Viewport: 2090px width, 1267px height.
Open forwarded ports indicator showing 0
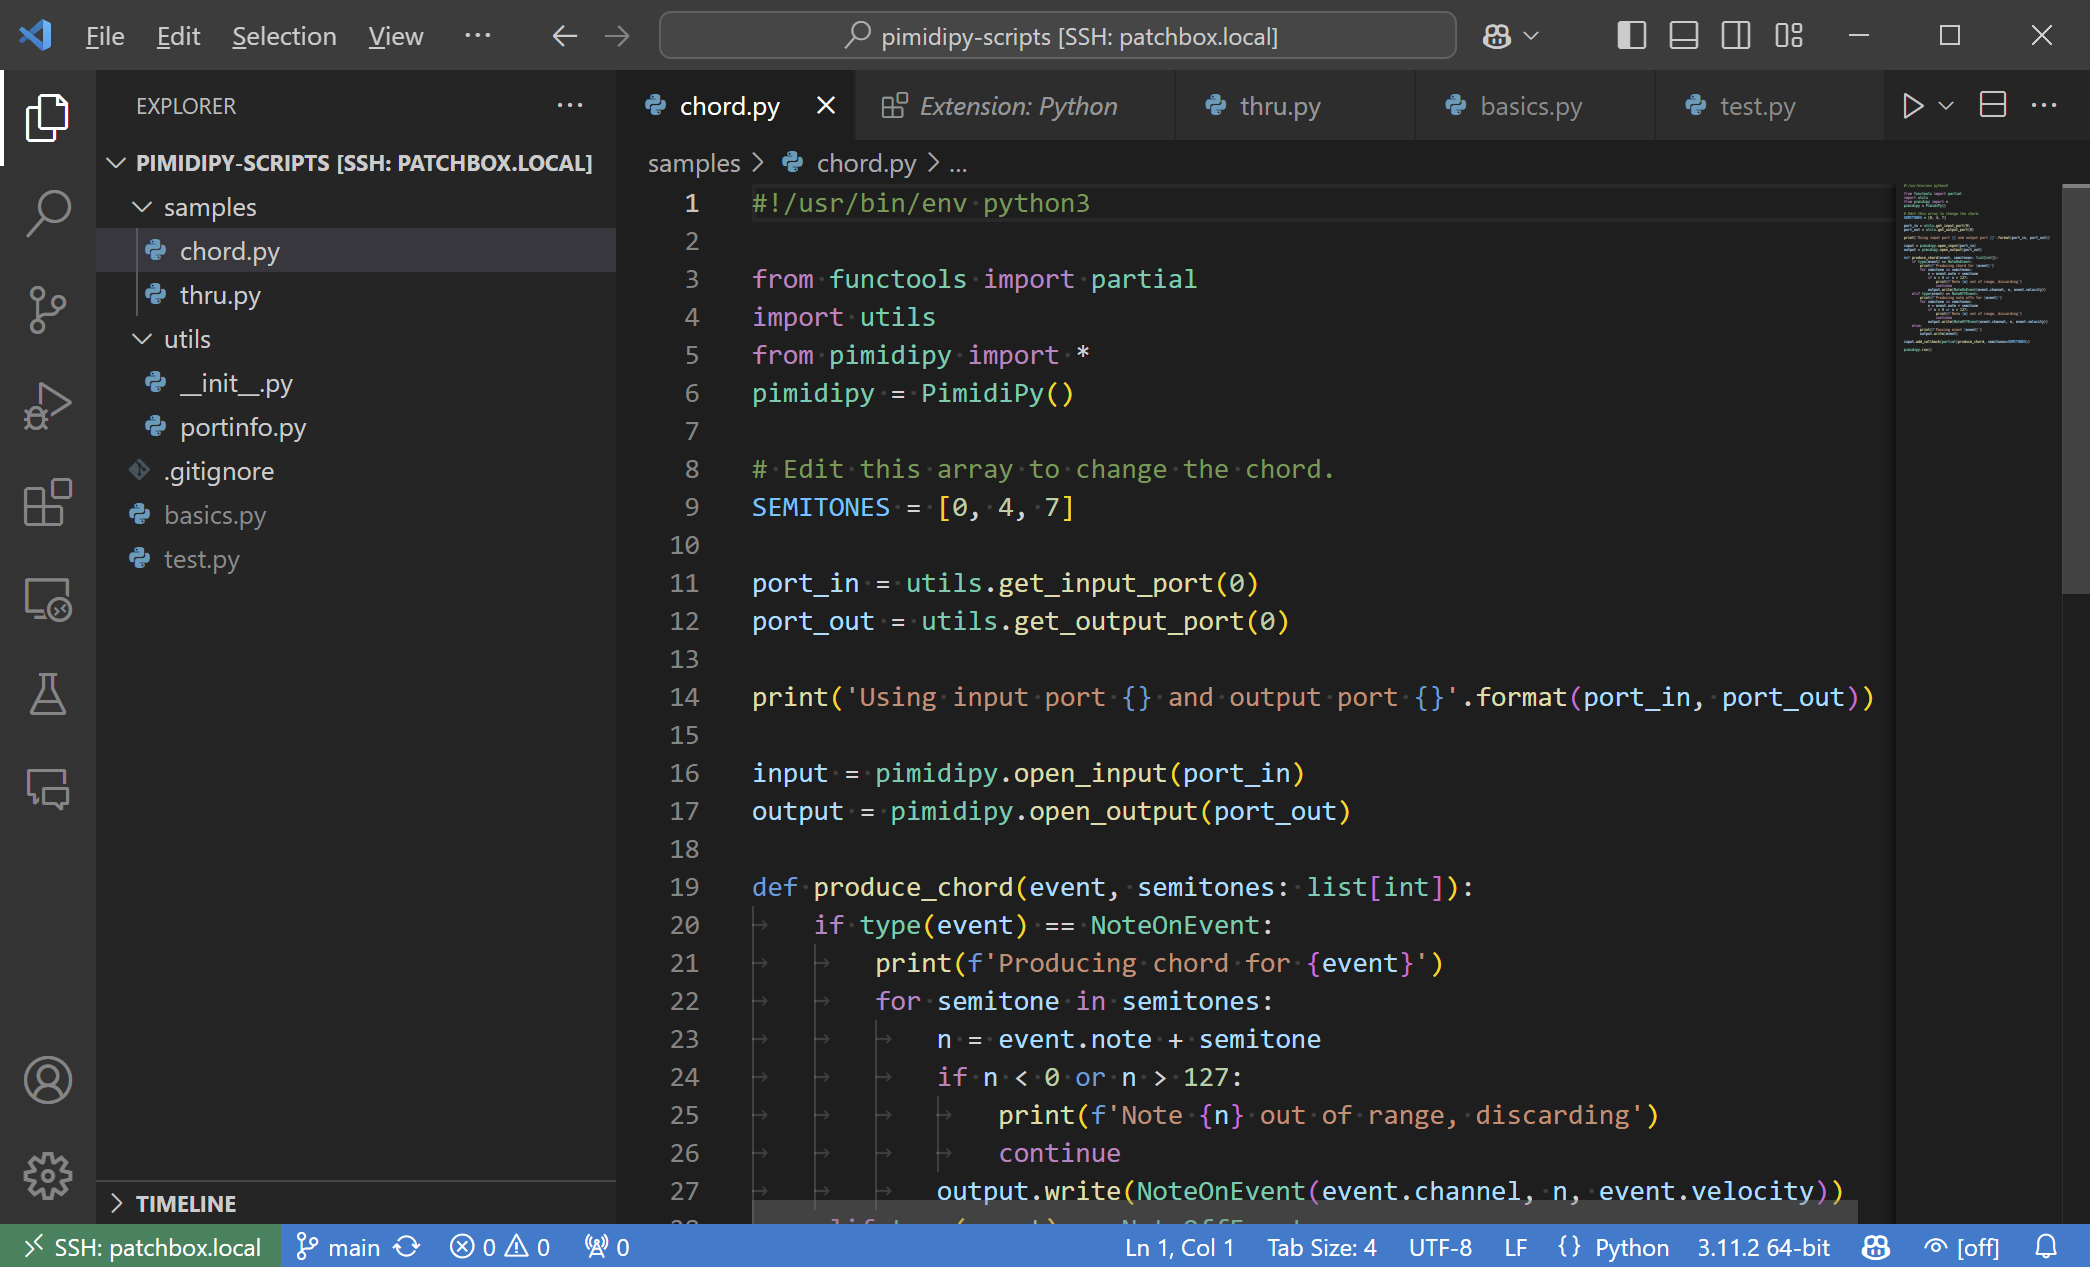pyautogui.click(x=607, y=1247)
